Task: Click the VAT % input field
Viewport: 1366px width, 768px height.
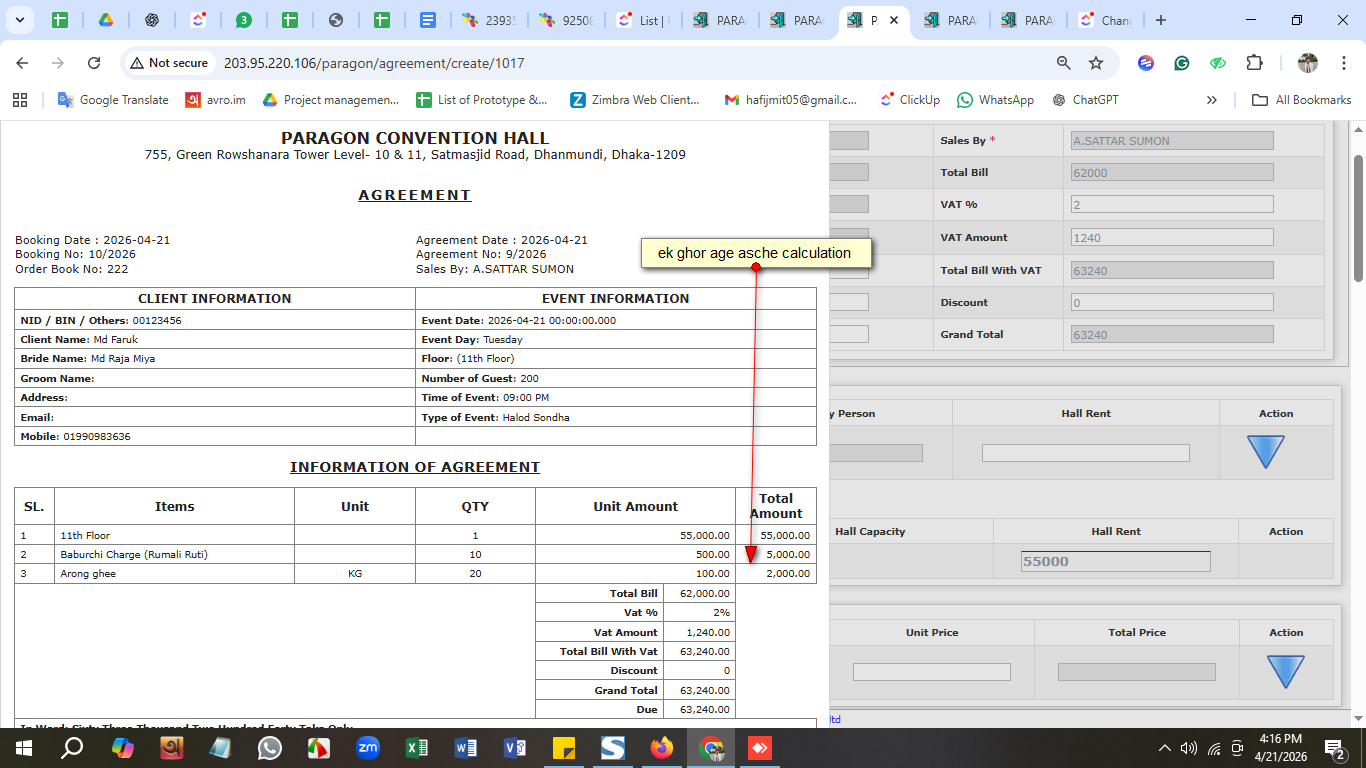Action: tap(1171, 204)
